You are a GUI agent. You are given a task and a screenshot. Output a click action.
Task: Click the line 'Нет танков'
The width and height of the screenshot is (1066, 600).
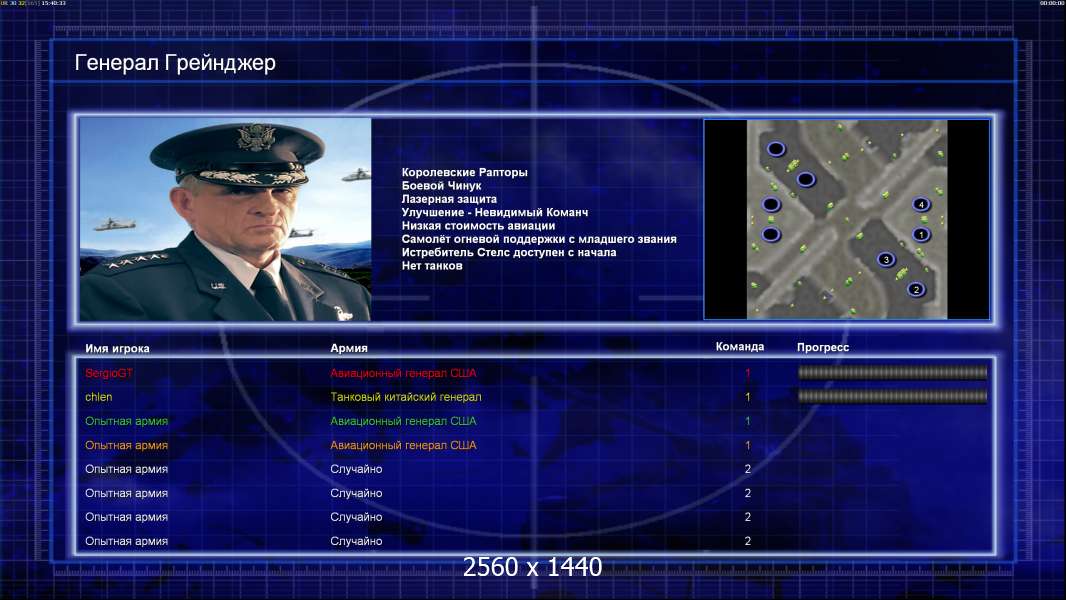(432, 266)
